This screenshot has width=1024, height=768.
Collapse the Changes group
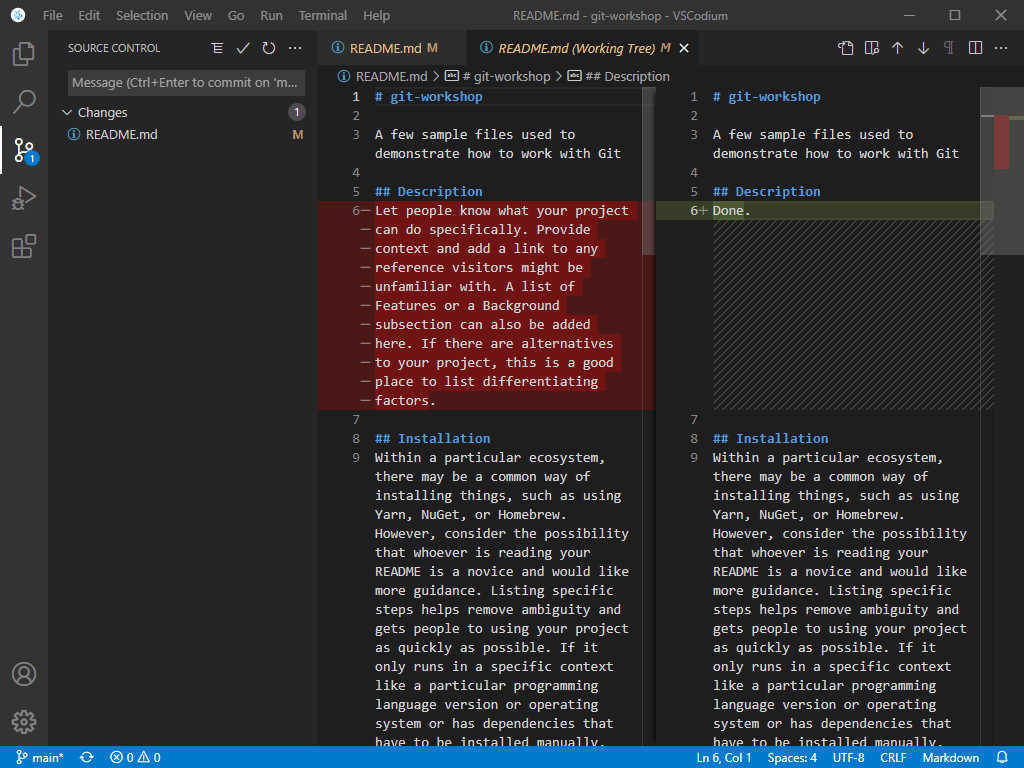(67, 112)
